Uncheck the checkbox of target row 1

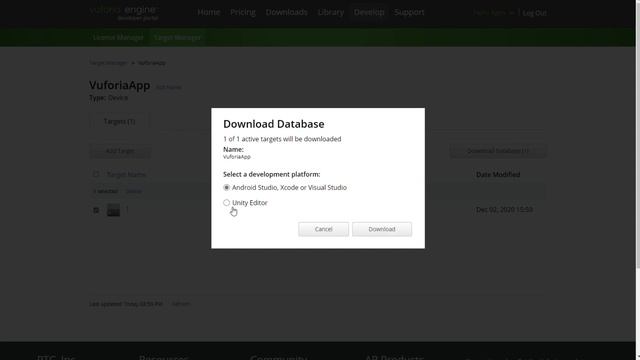click(96, 210)
